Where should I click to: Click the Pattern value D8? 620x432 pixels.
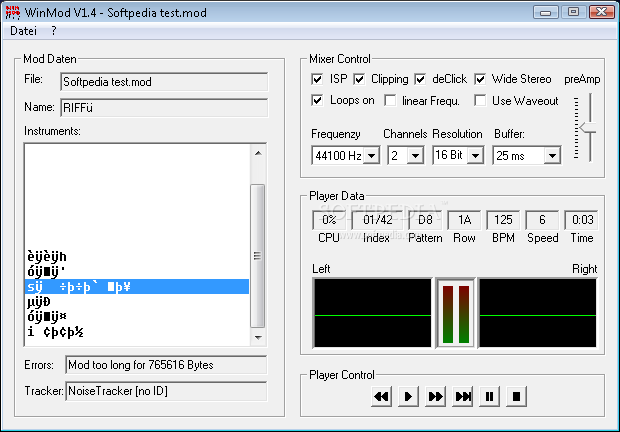coord(425,220)
